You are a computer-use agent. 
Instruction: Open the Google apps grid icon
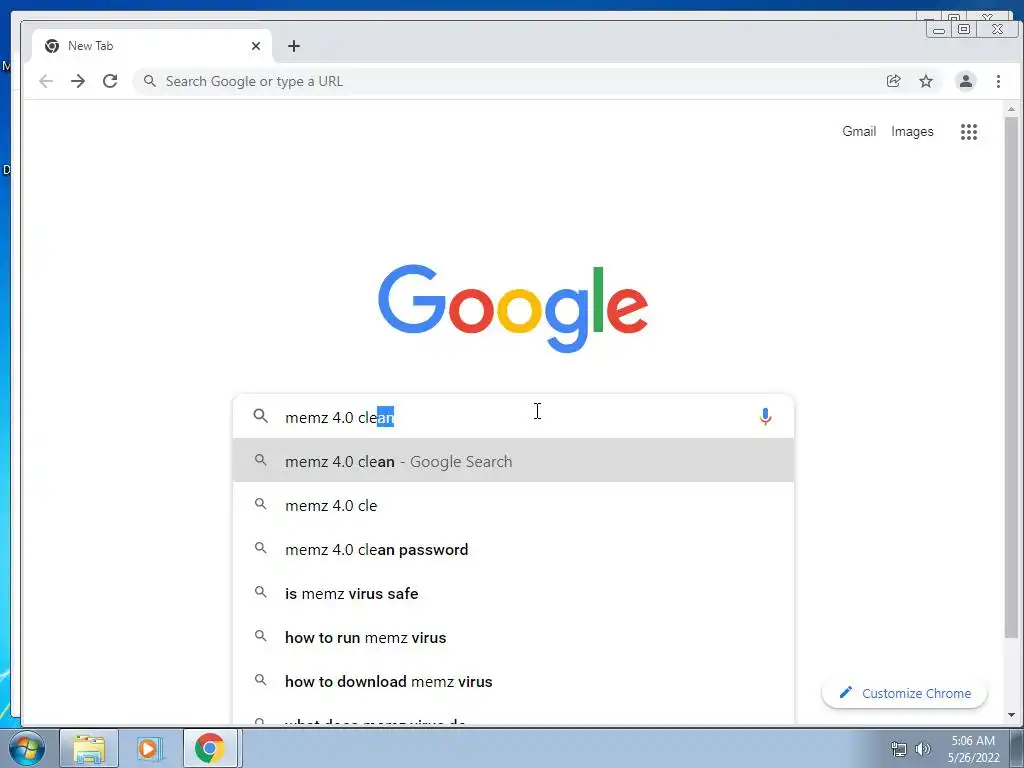click(x=968, y=132)
